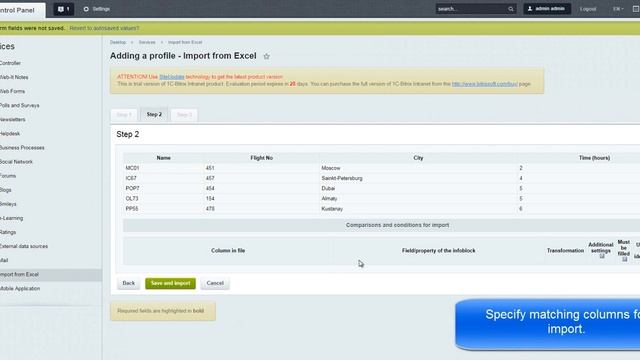
Task: Open Ratings in the sidebar
Action: [x=8, y=232]
